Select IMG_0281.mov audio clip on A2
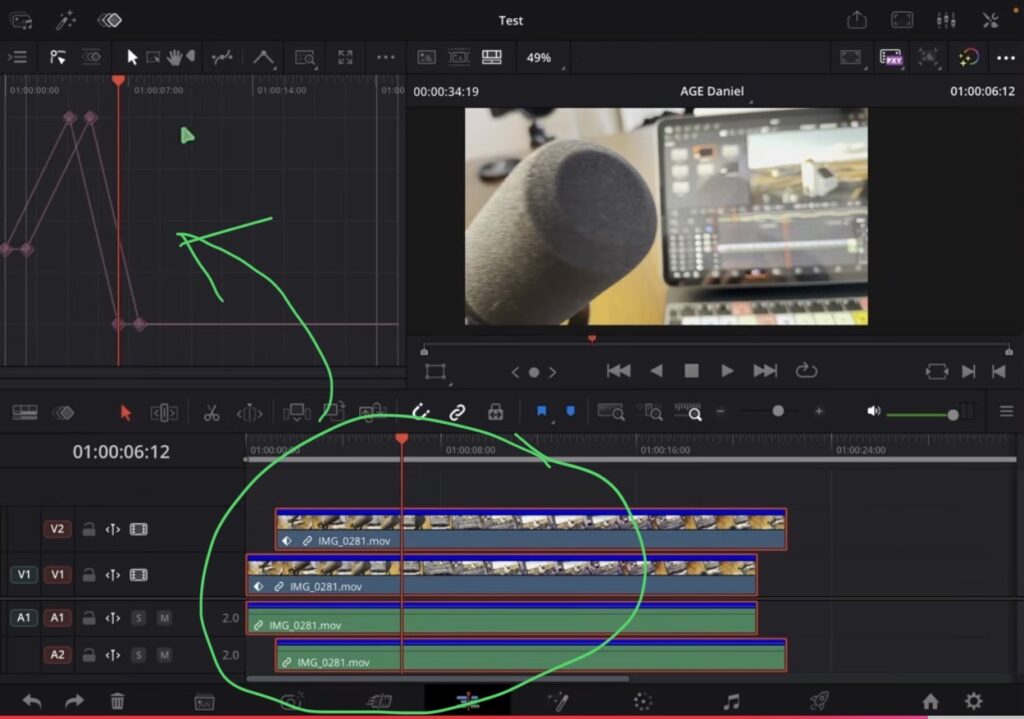The height and width of the screenshot is (719, 1024). point(530,655)
